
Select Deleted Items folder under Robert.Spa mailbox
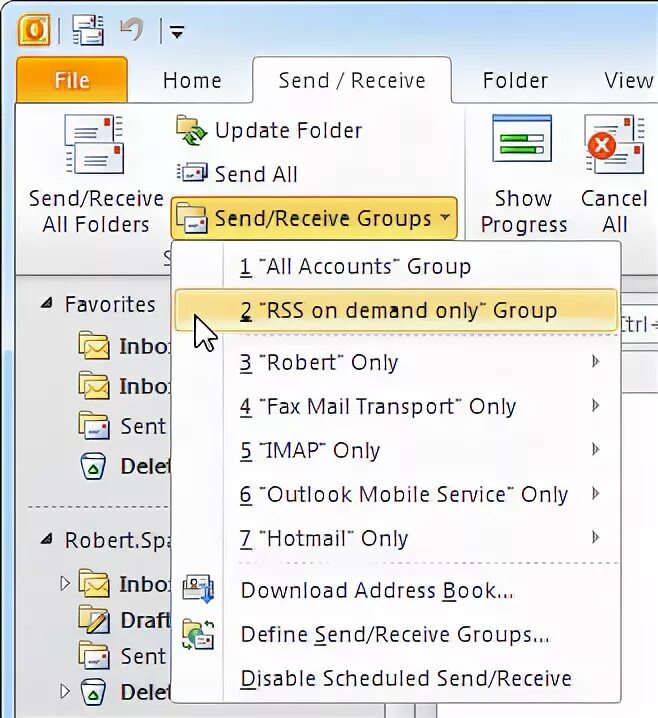tap(125, 692)
